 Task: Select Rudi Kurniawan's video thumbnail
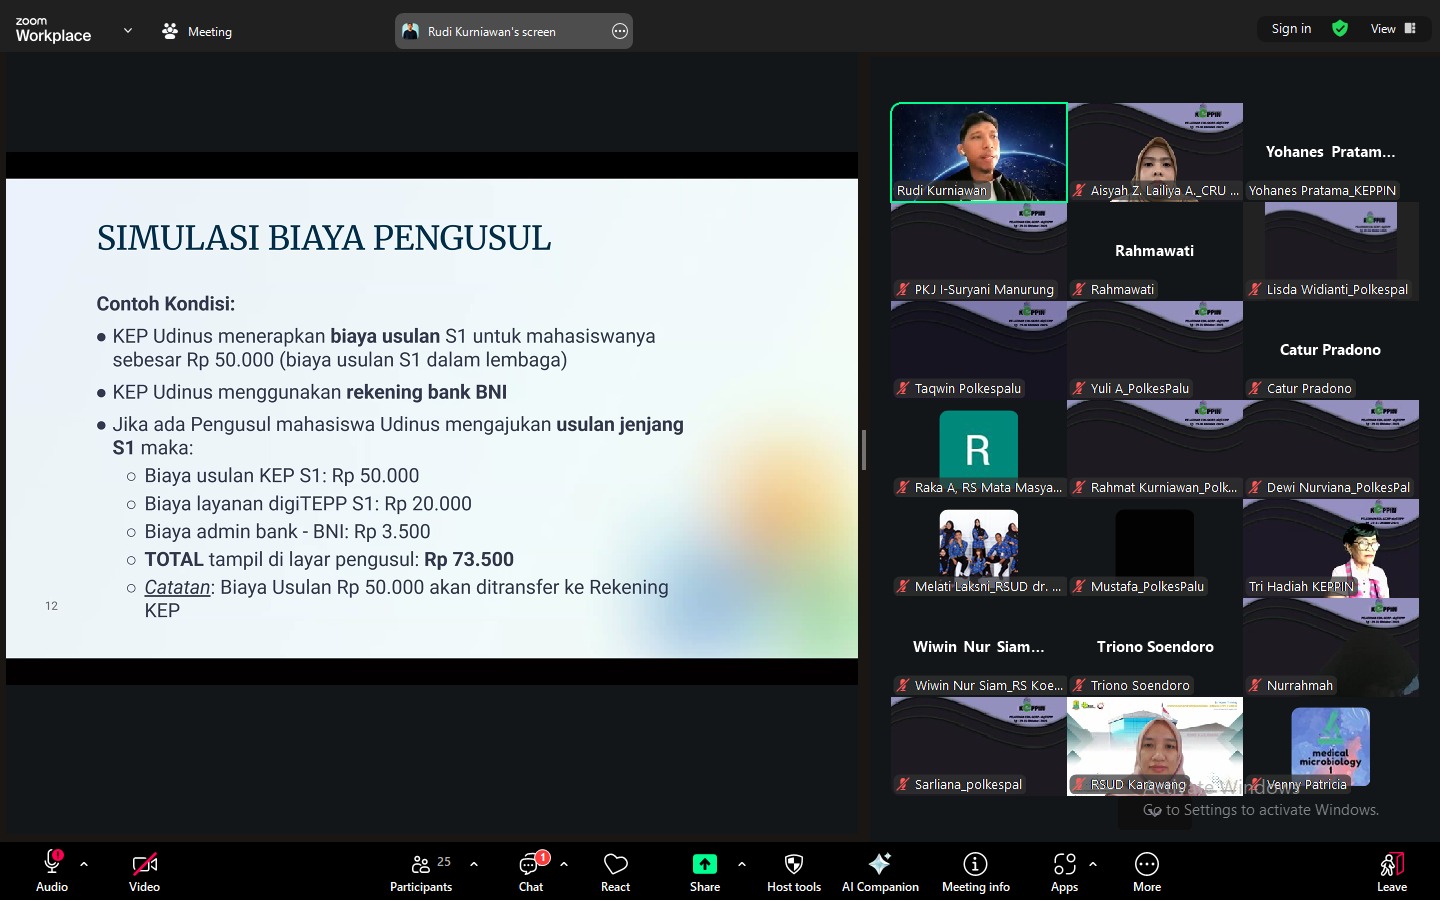(978, 152)
